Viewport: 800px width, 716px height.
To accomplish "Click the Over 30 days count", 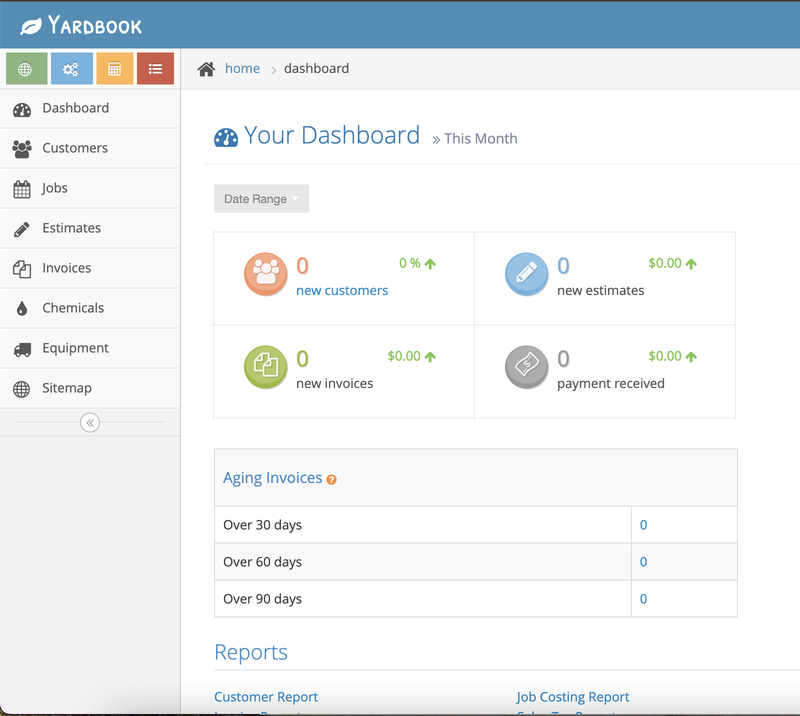I will (x=643, y=525).
